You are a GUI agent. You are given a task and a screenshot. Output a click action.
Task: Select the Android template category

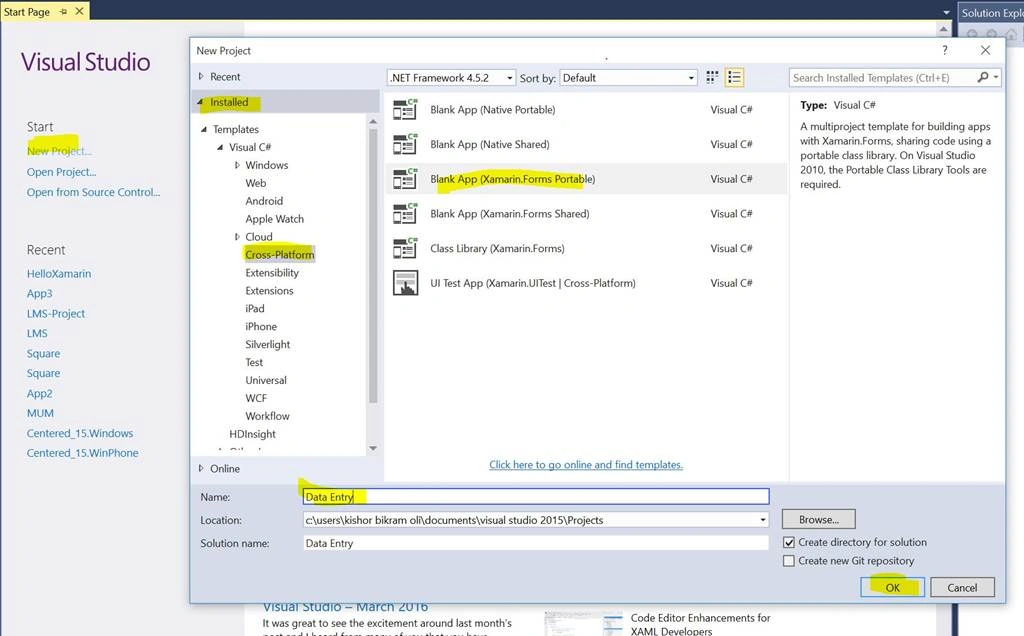[264, 201]
